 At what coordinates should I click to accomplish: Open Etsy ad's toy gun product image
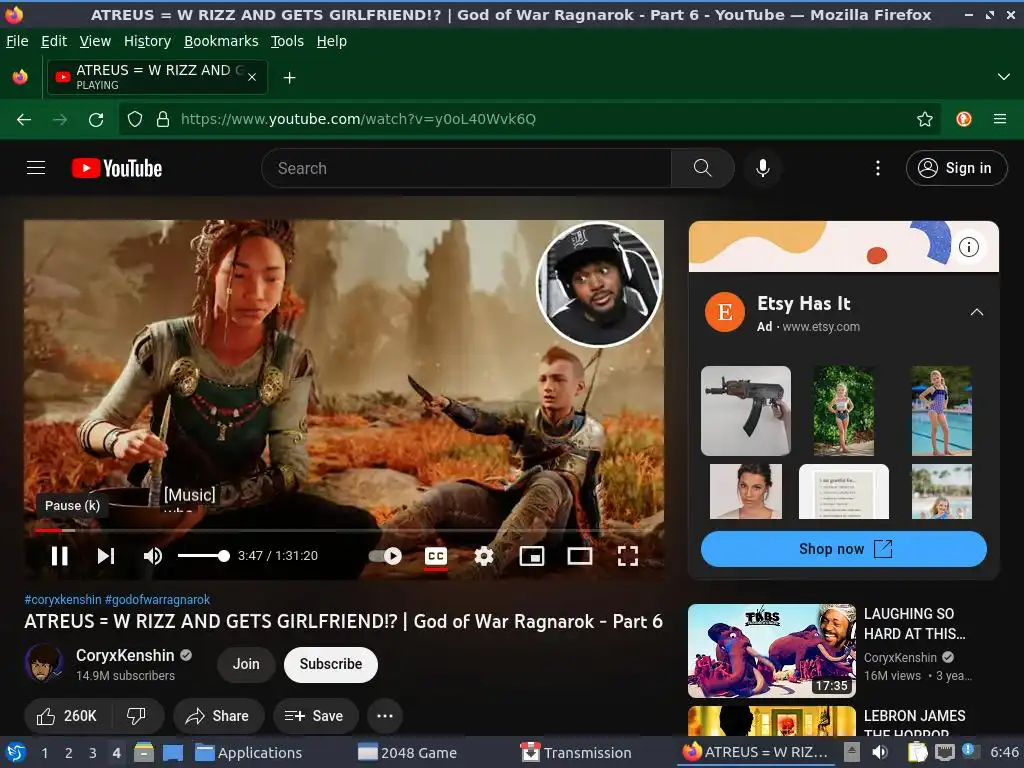[745, 410]
